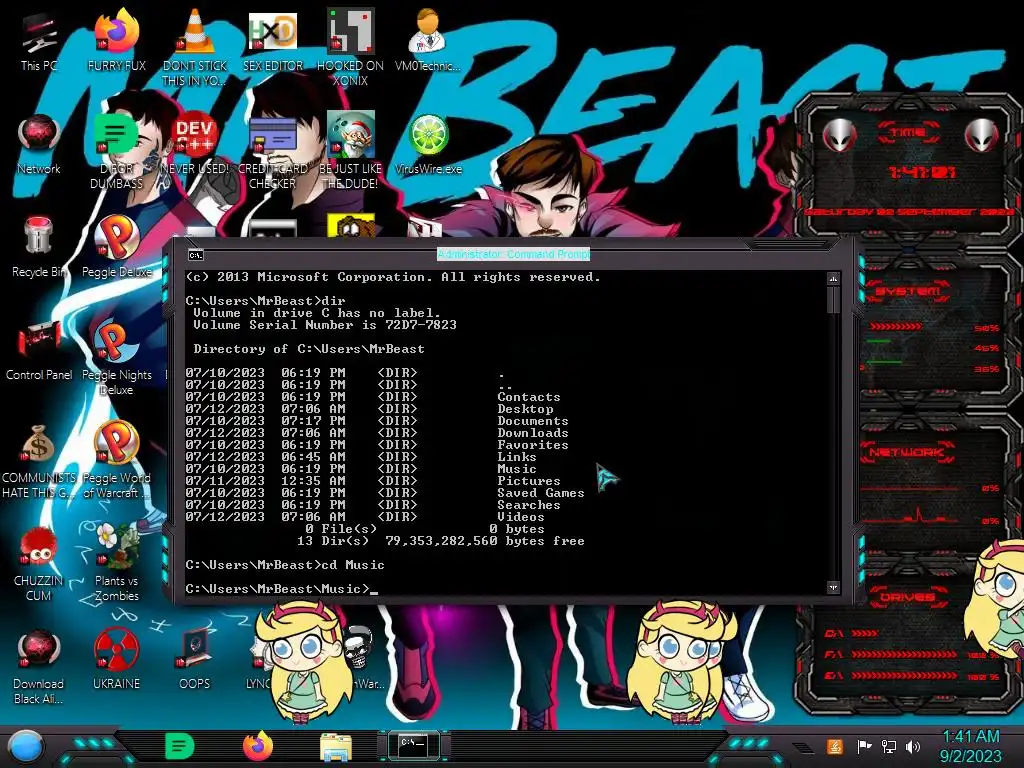The width and height of the screenshot is (1024, 768).
Task: Open the green D FOR DUMBASS shortcut
Action: pyautogui.click(x=116, y=150)
